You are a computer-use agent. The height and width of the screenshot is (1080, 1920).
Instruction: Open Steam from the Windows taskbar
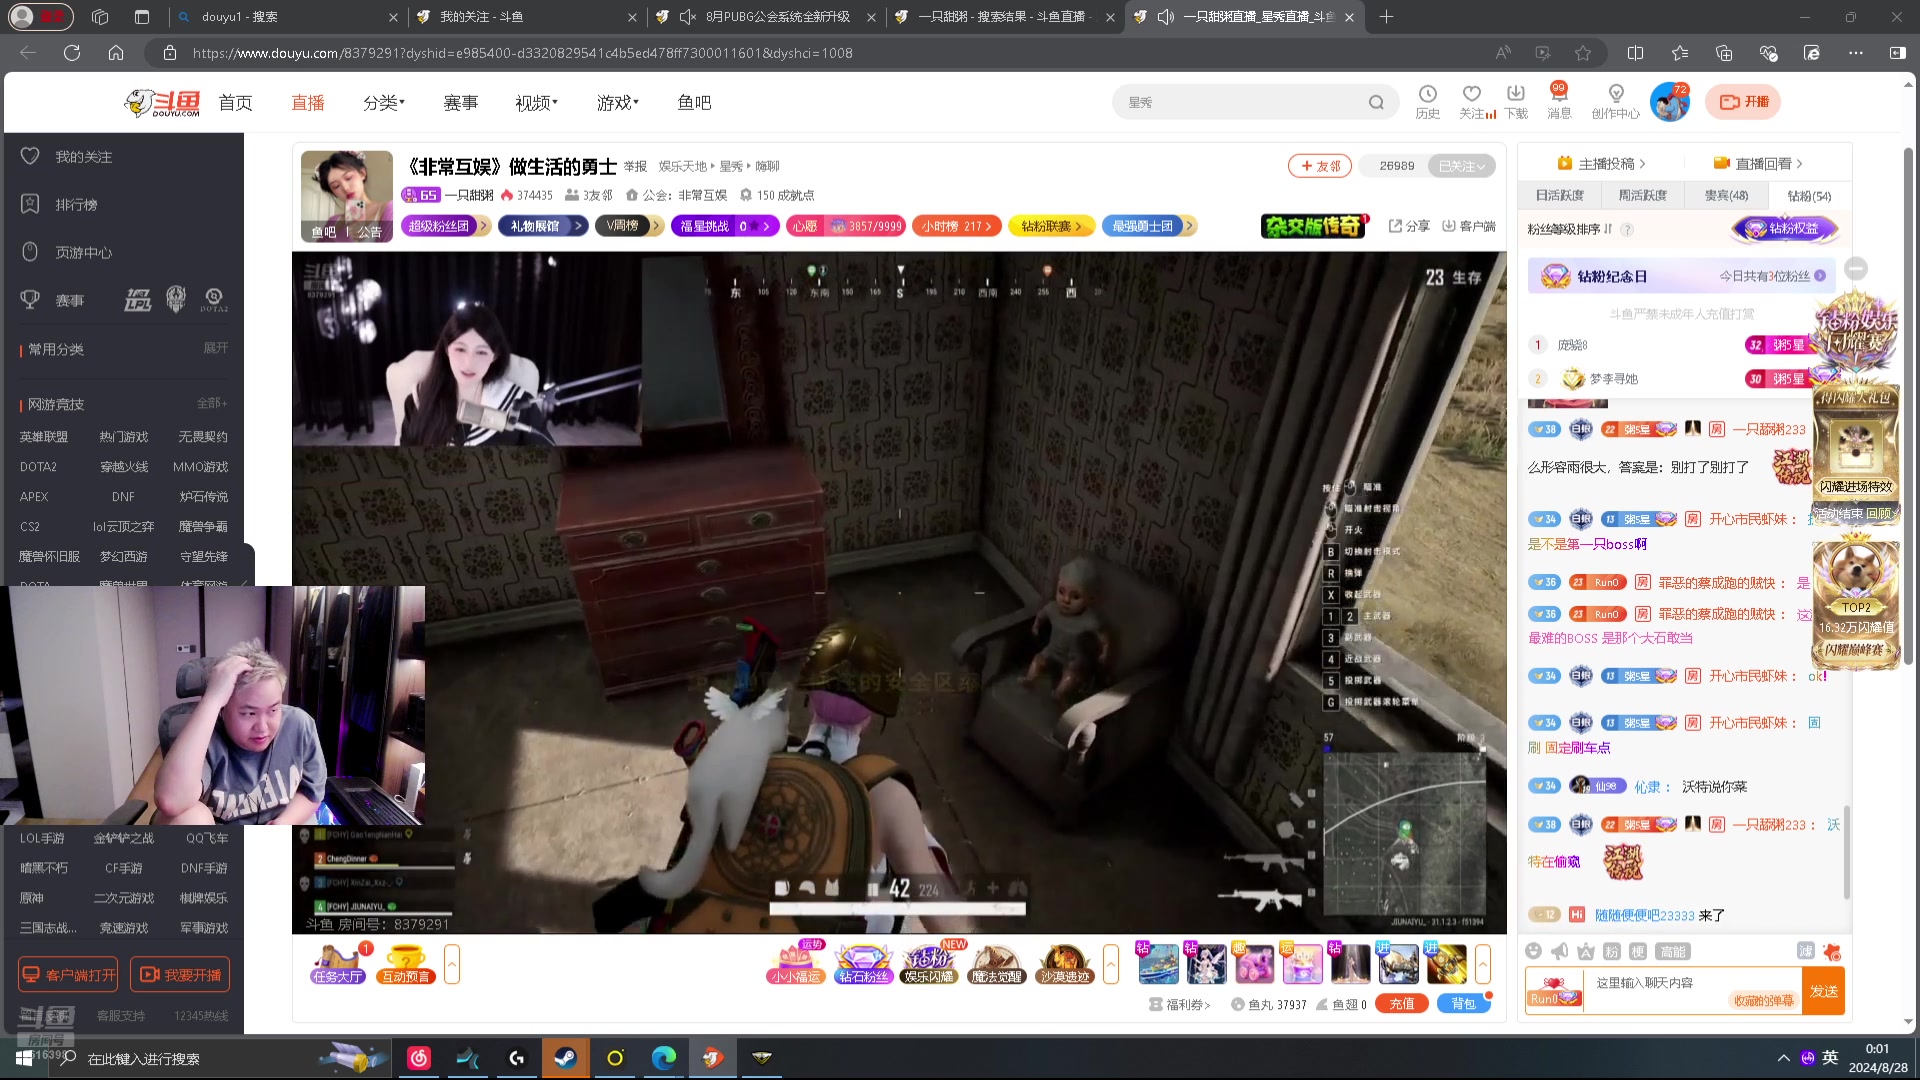pos(566,1058)
